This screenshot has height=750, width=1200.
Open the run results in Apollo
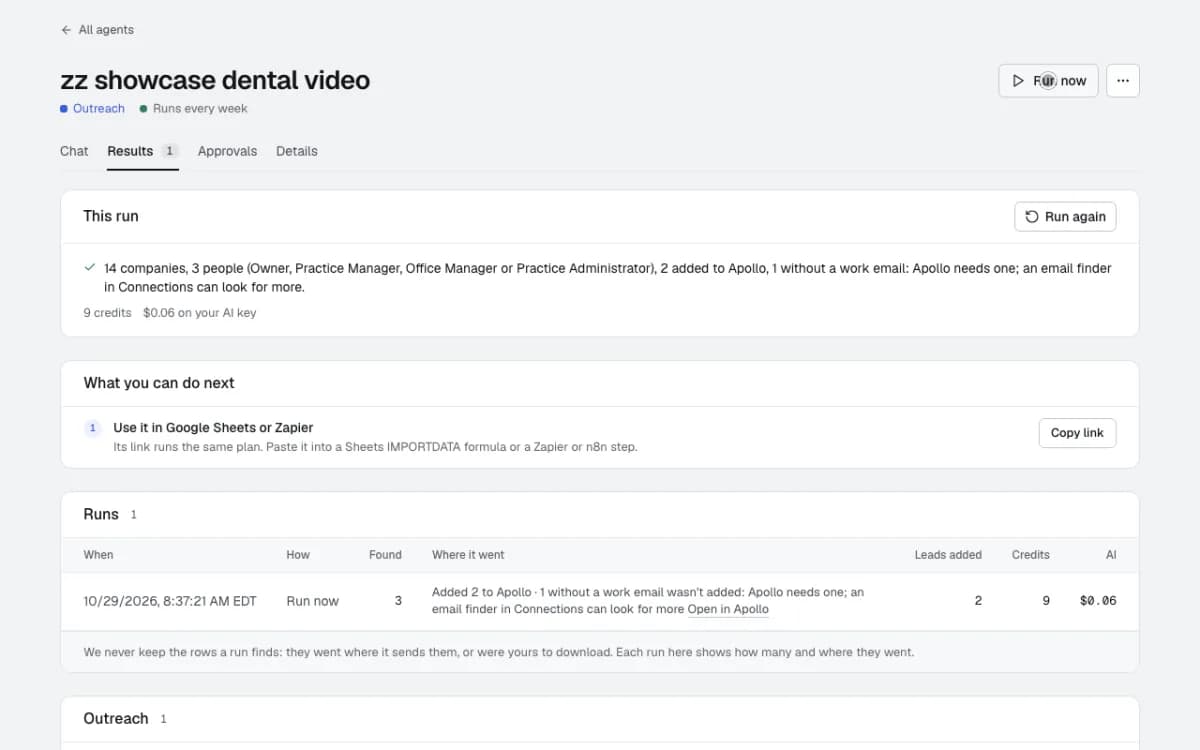[728, 609]
